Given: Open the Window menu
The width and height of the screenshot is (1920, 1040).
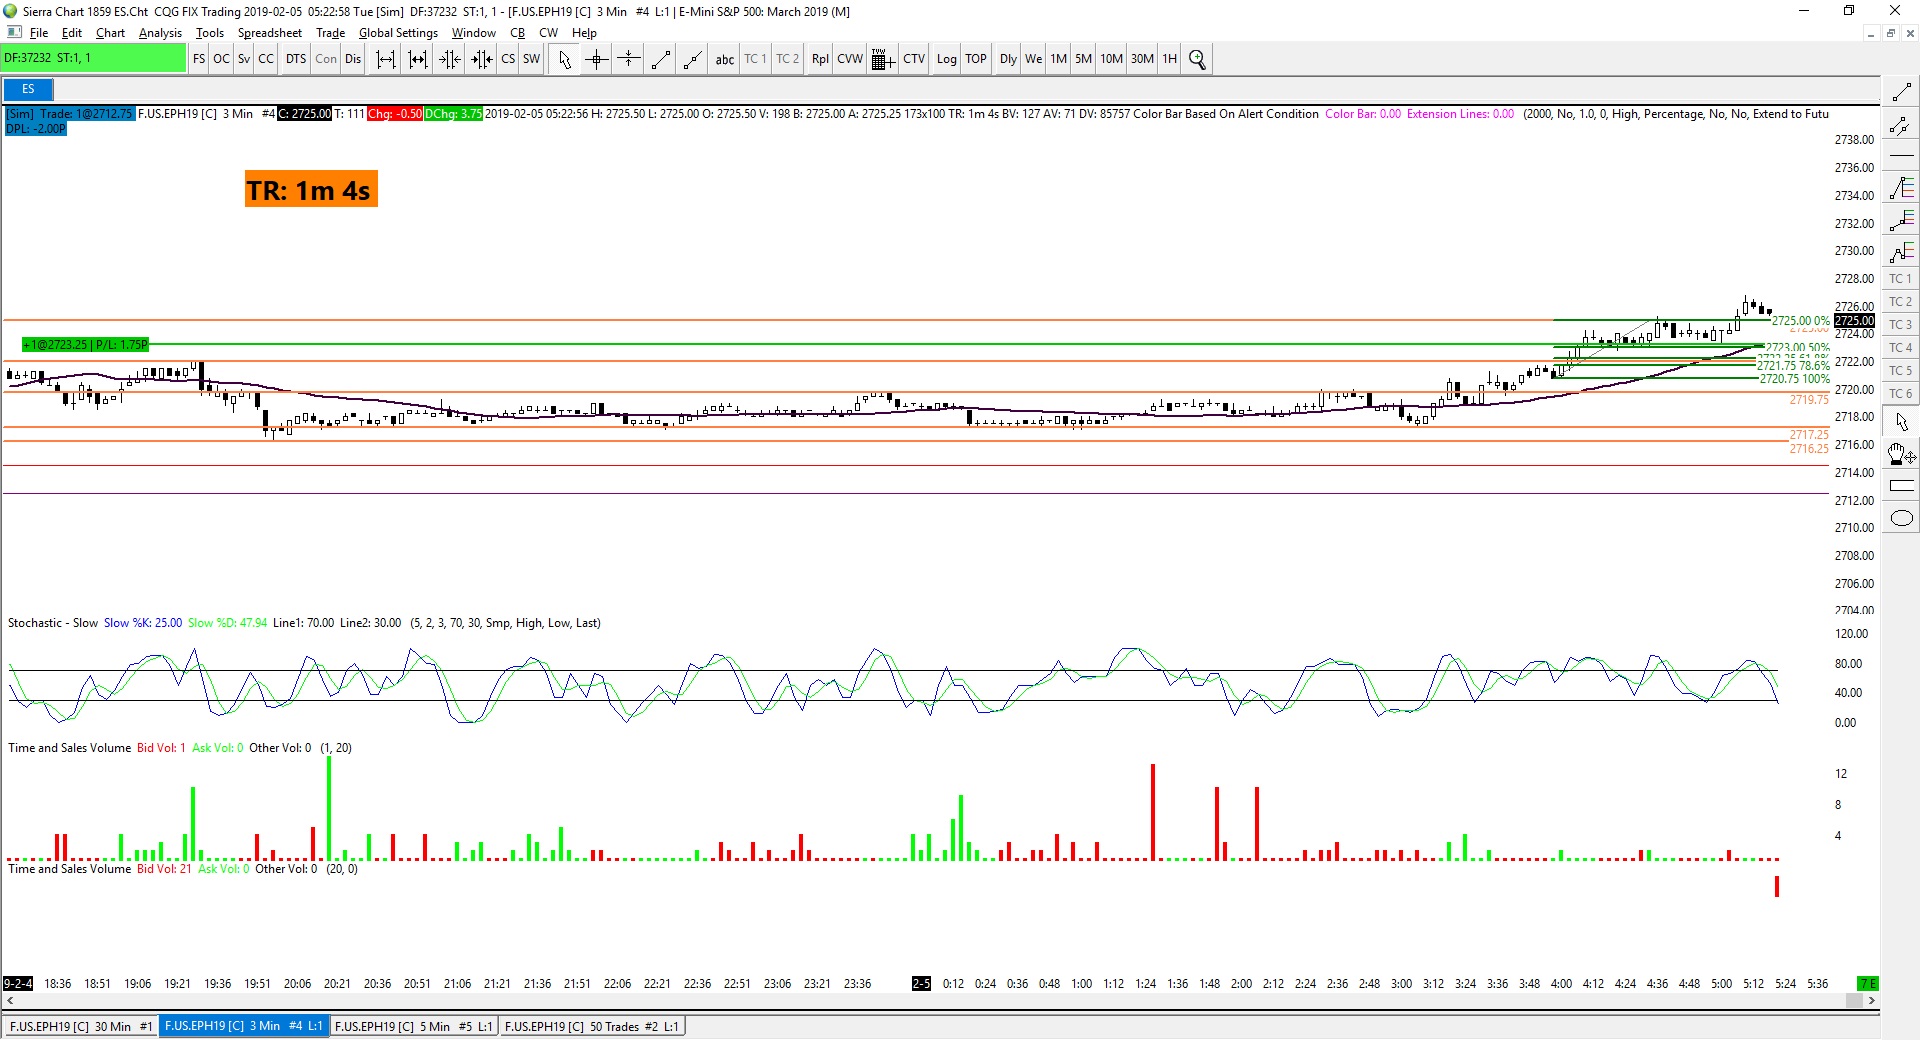Looking at the screenshot, I should pos(473,33).
